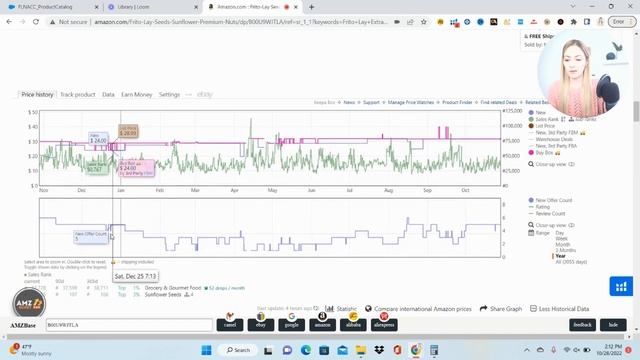Screen dimensions: 640x360
Task: Click the address bar URL
Action: tap(241, 22)
